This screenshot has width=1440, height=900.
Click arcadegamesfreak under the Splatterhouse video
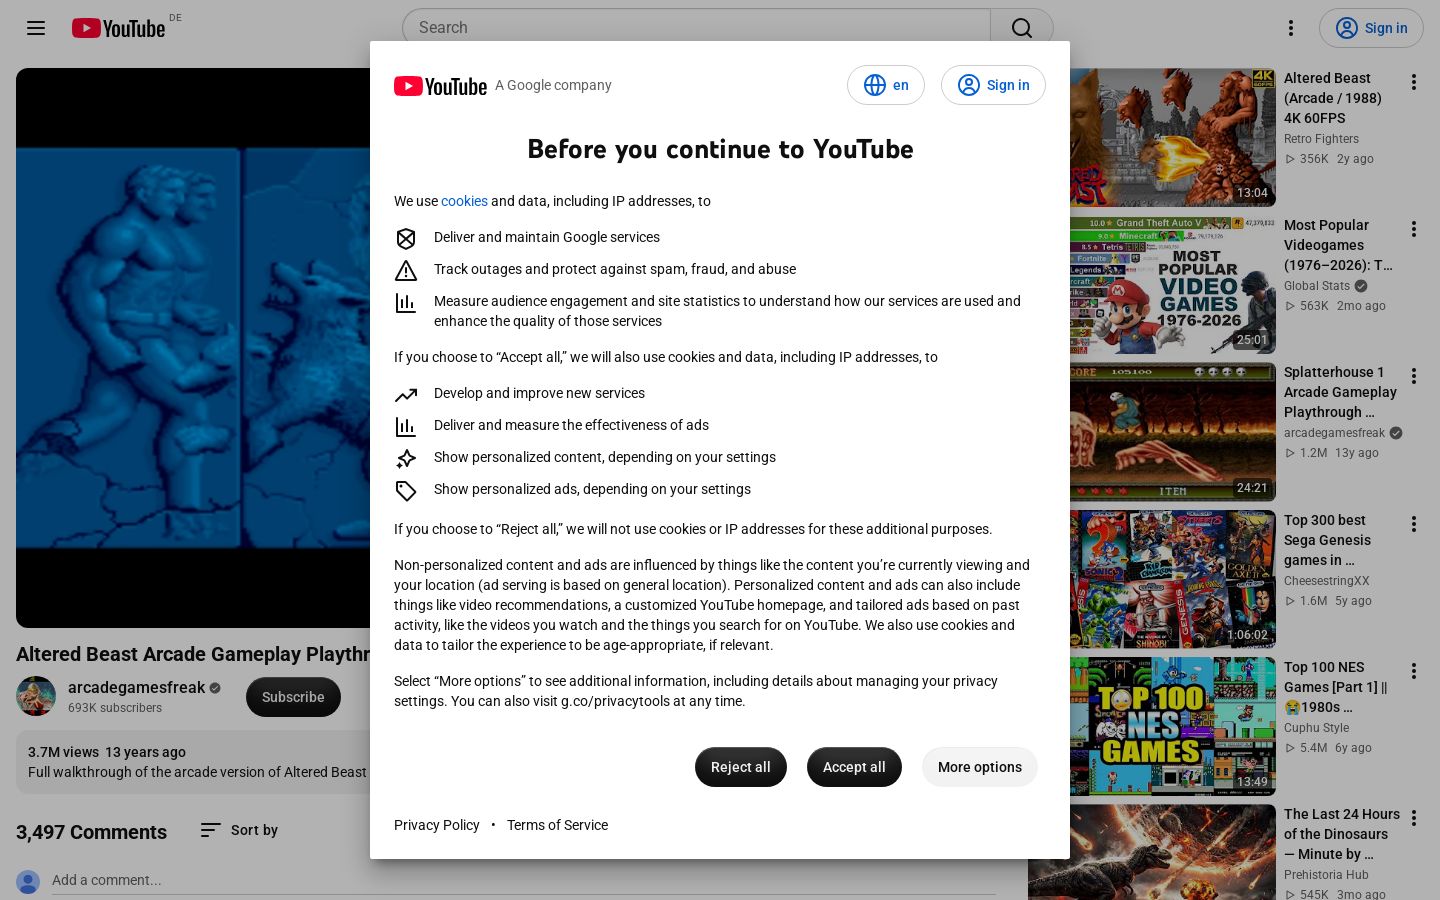(1334, 433)
